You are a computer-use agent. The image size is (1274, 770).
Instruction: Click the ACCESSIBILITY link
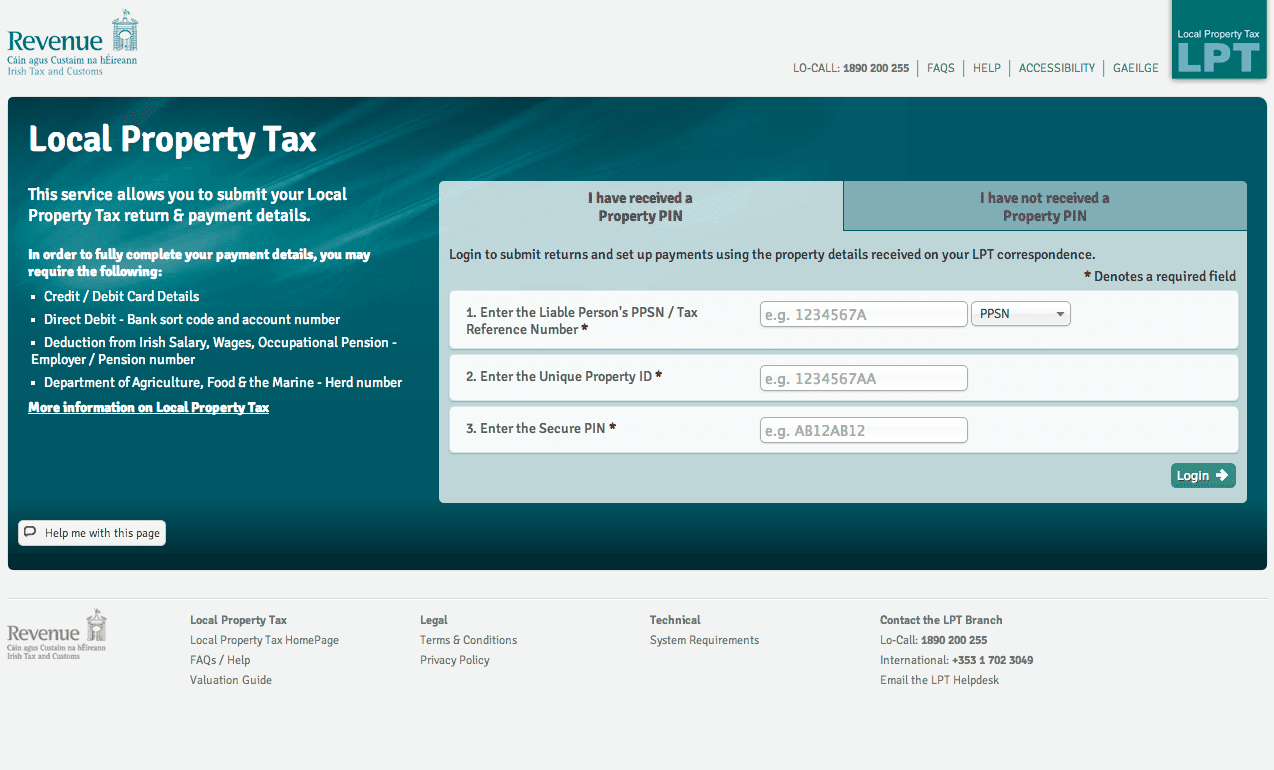(x=1056, y=68)
